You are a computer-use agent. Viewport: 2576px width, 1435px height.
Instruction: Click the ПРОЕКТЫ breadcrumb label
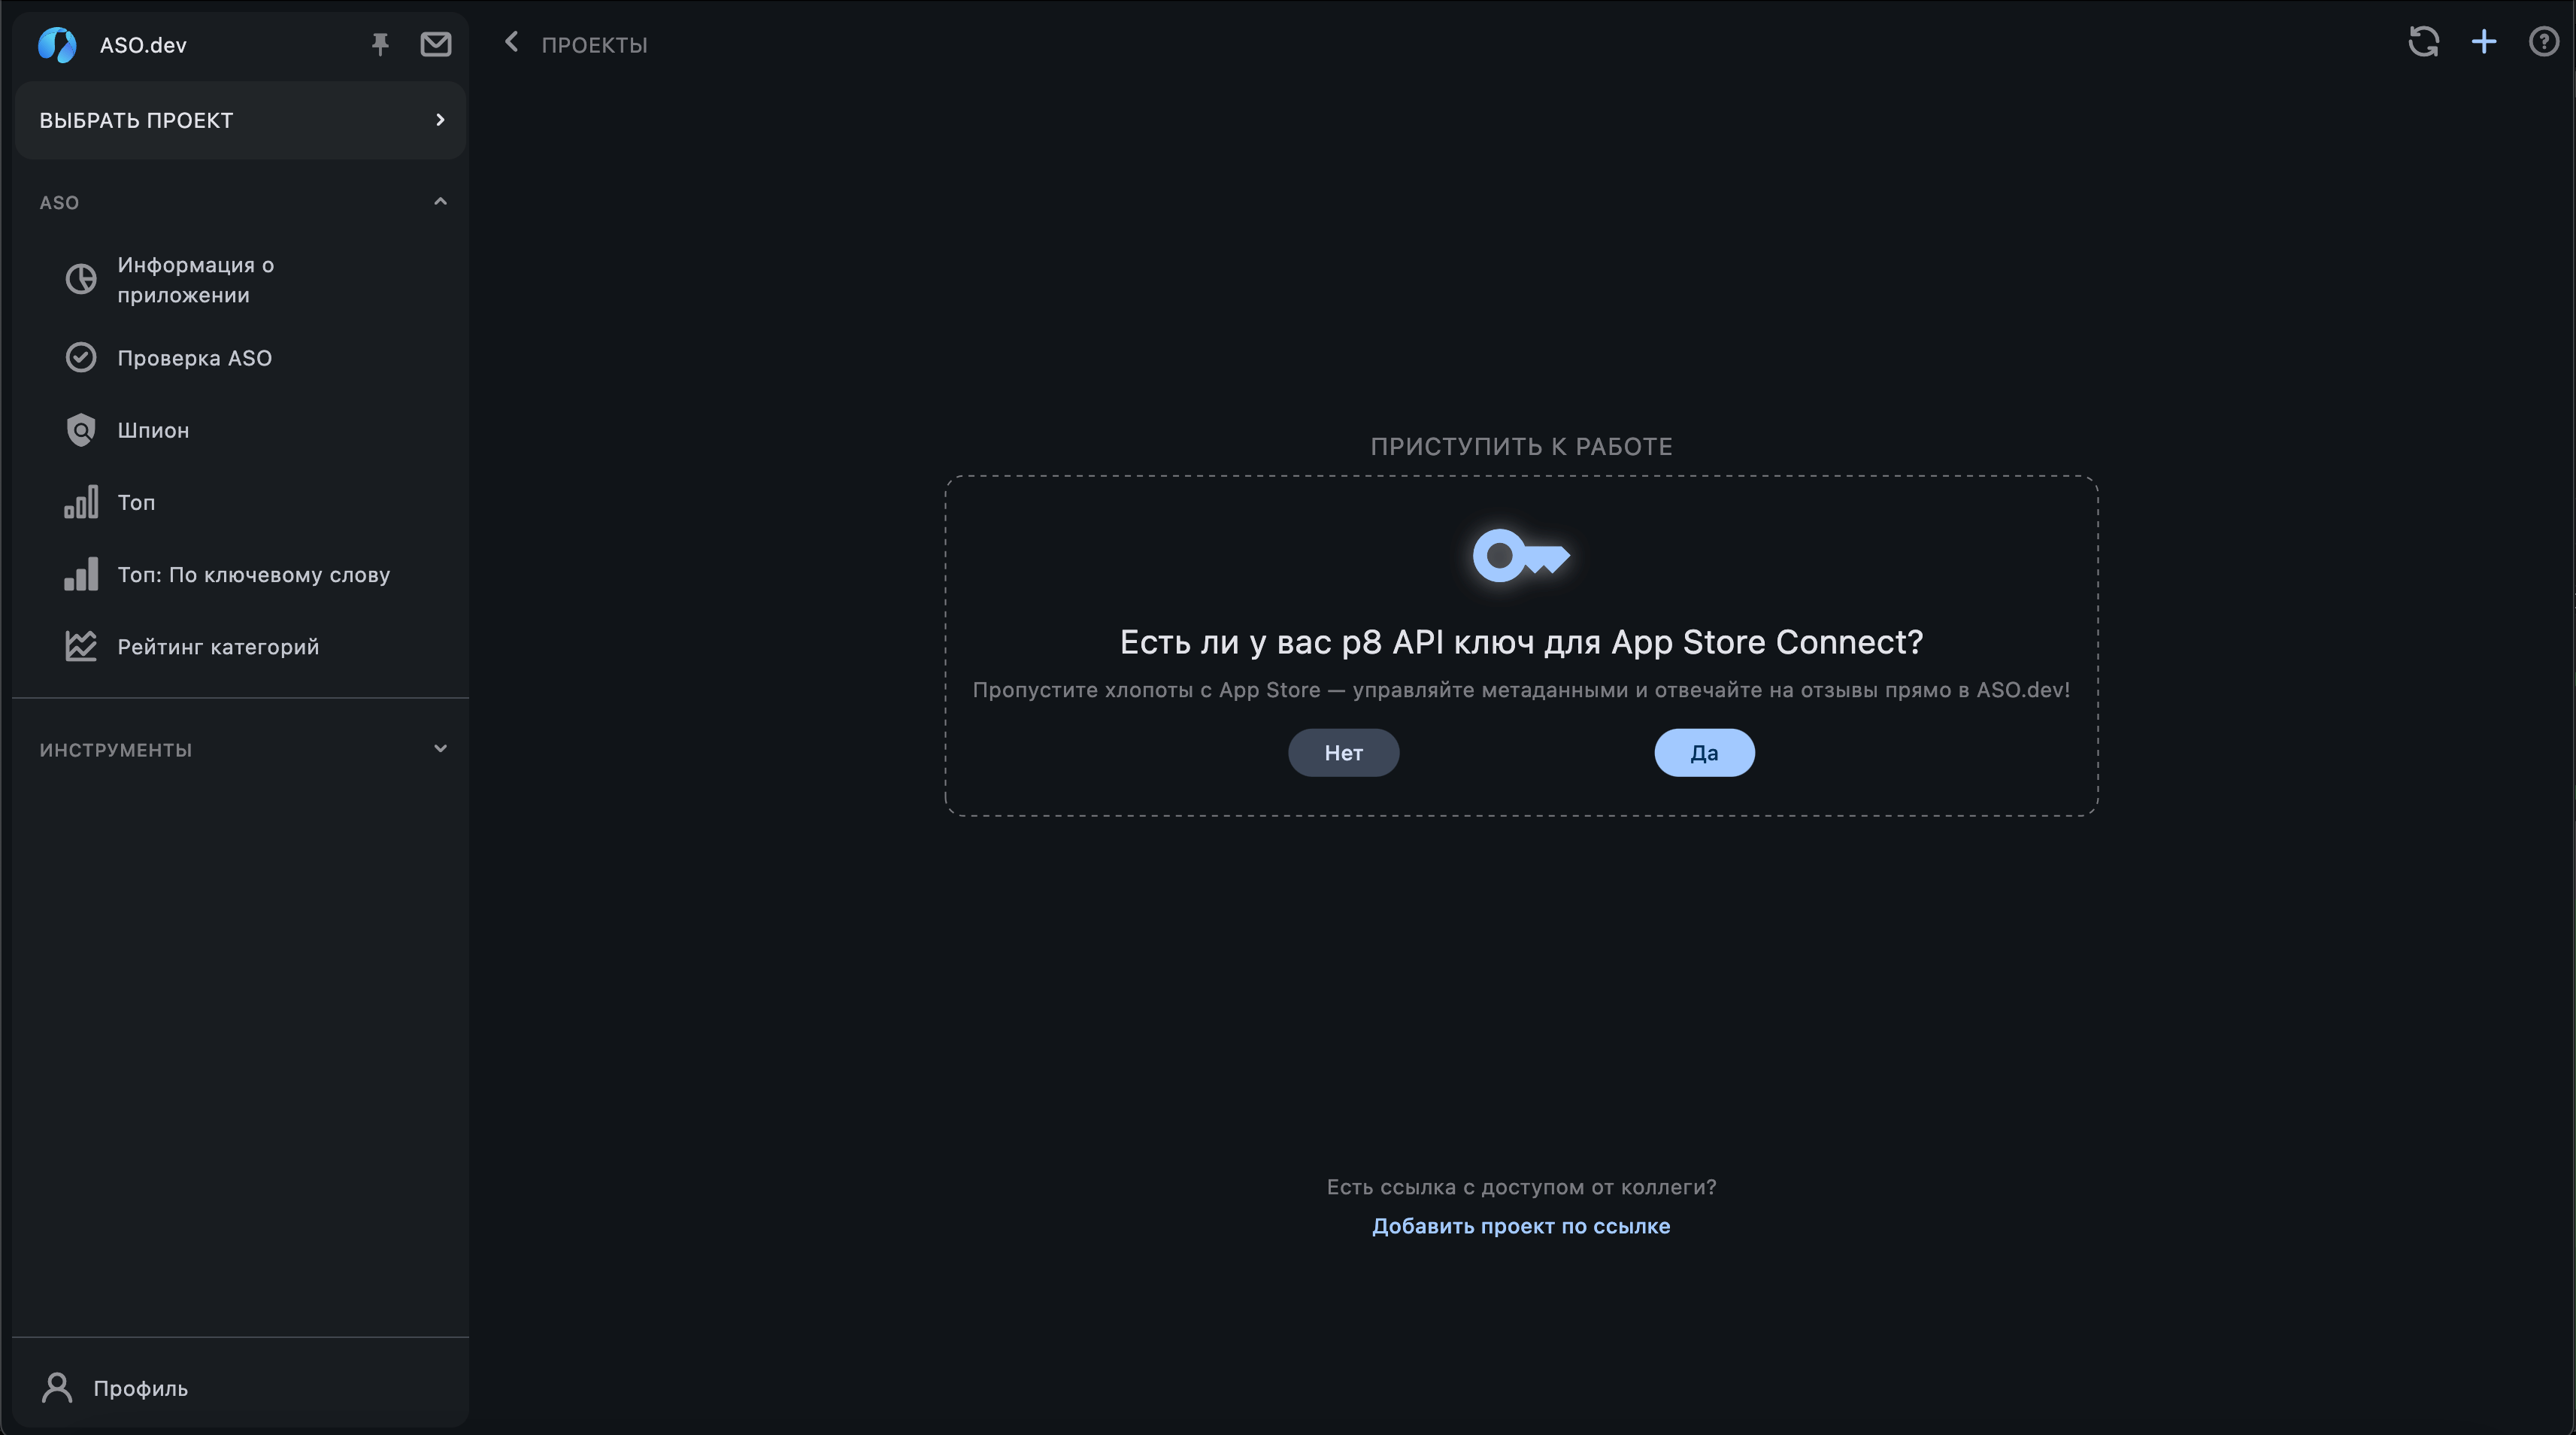tap(594, 45)
